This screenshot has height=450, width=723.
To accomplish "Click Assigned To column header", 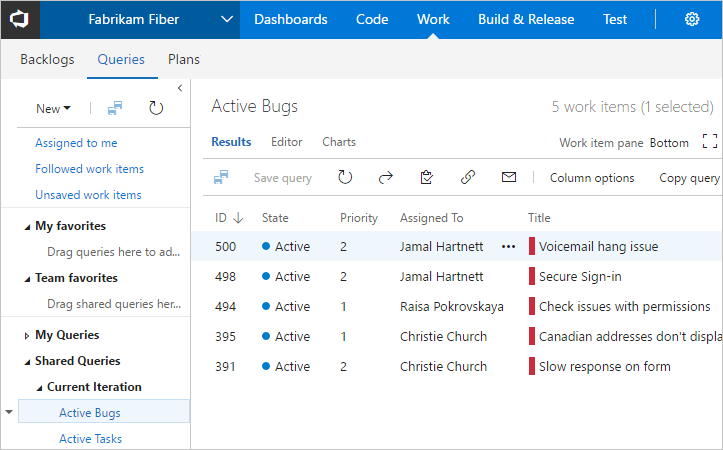I will pos(432,218).
